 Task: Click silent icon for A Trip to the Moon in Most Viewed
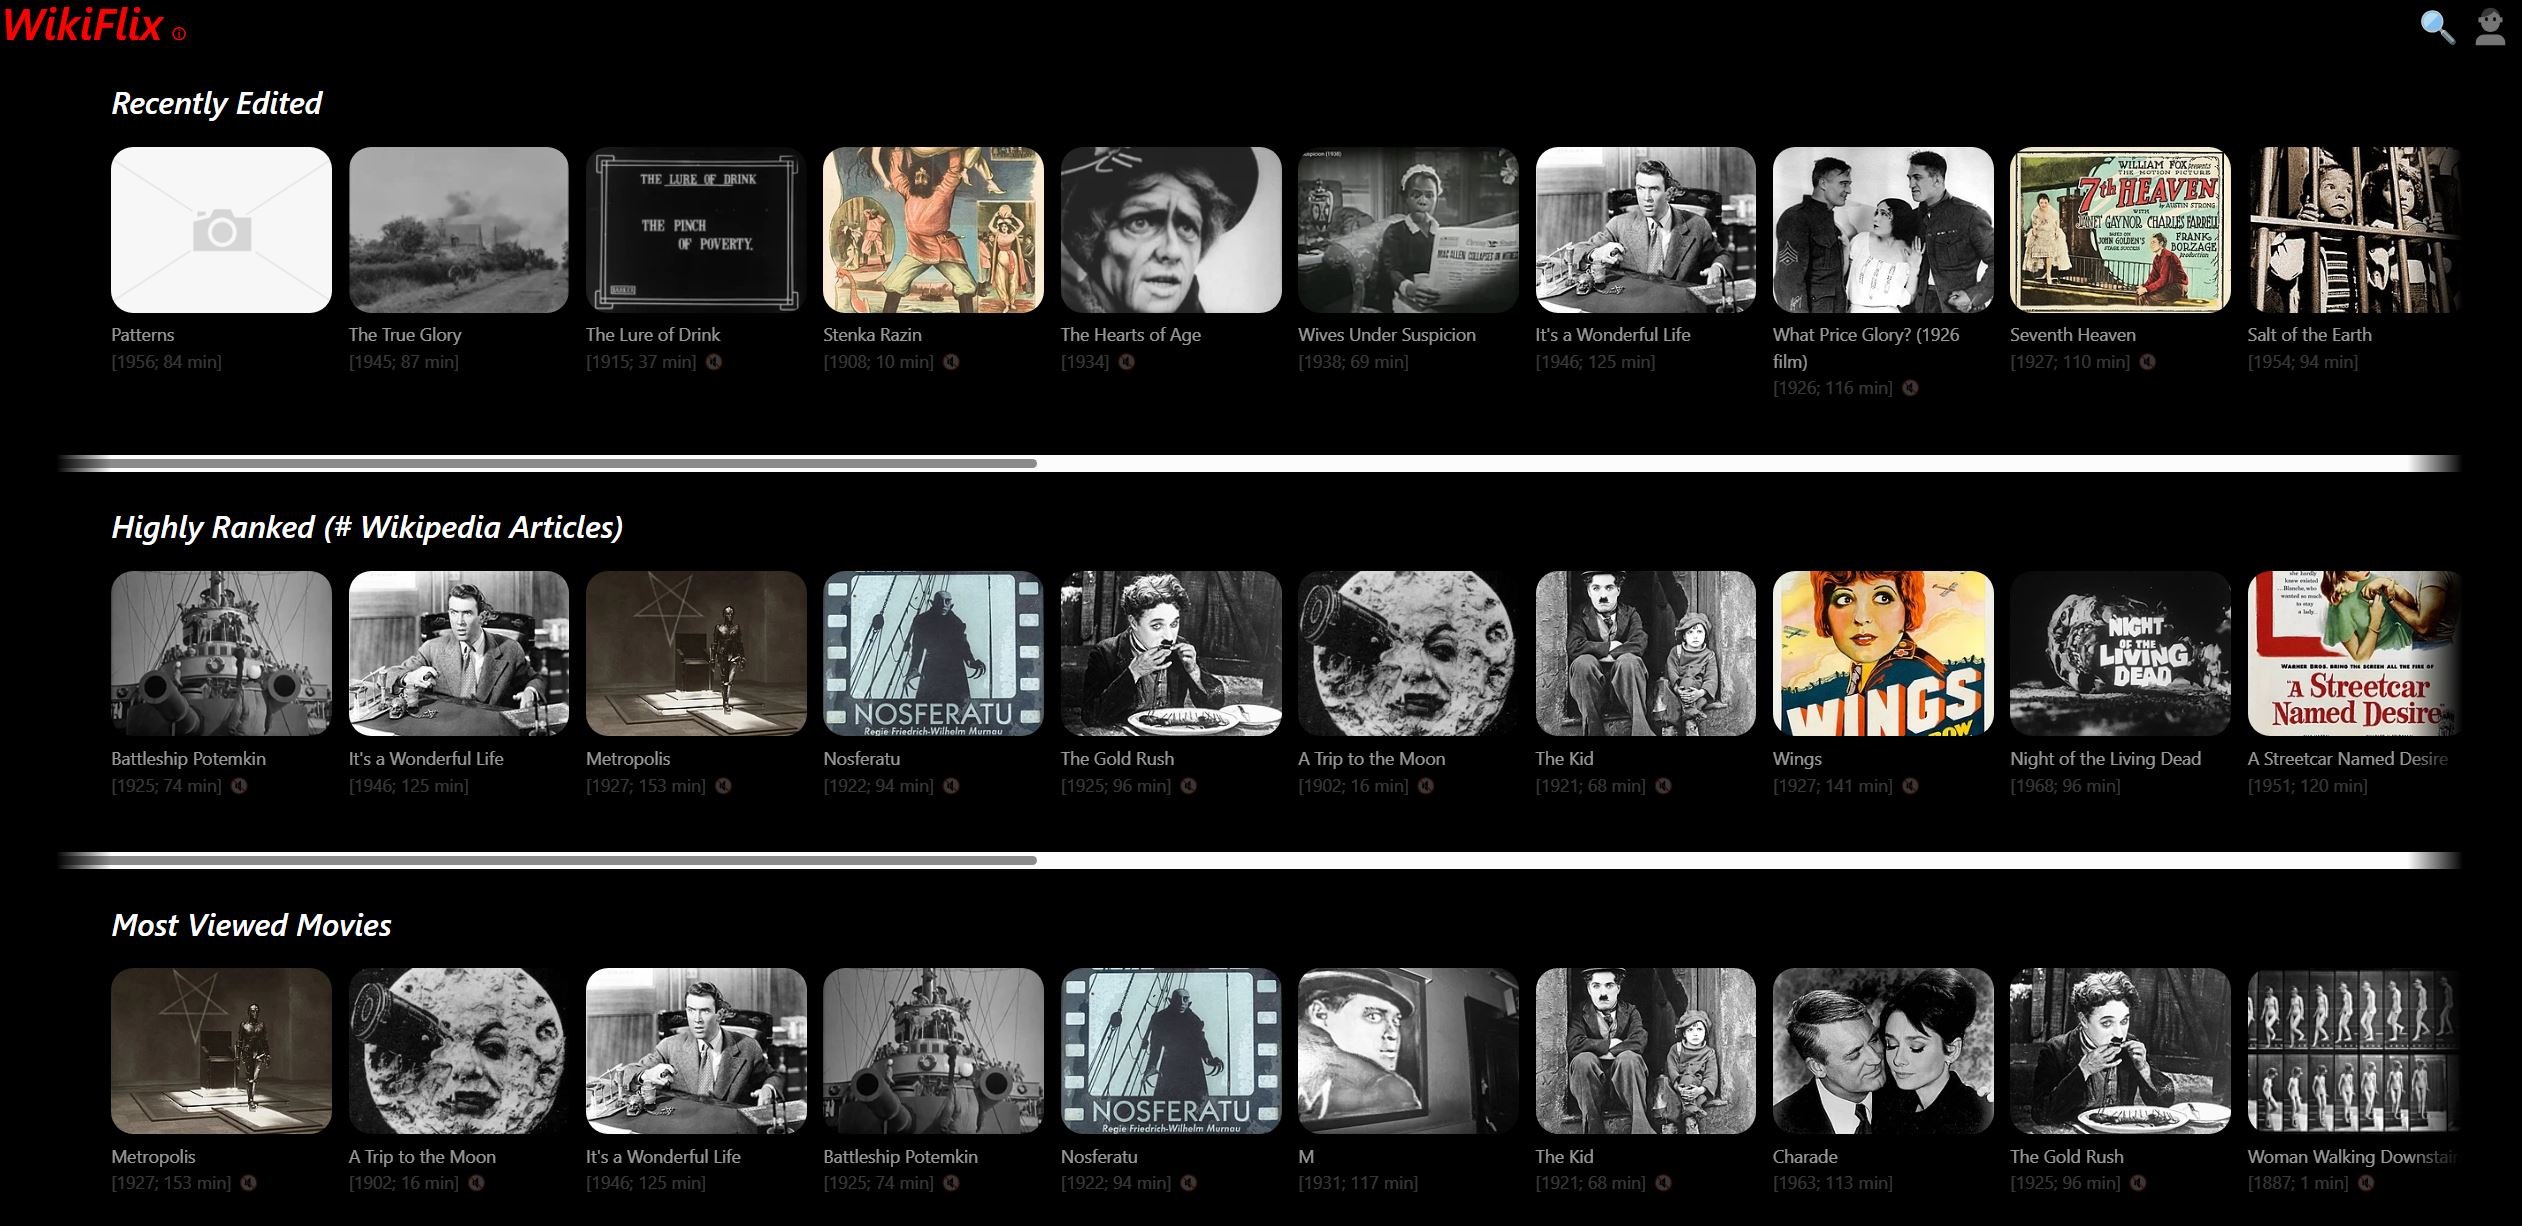pyautogui.click(x=476, y=1183)
